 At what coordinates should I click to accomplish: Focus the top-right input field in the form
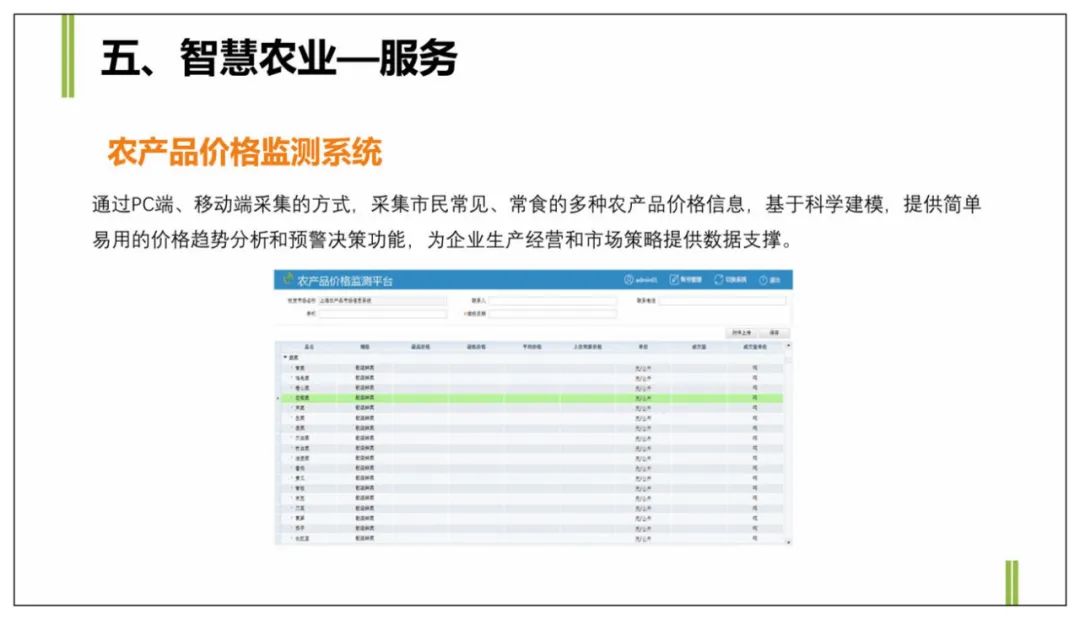(722, 300)
